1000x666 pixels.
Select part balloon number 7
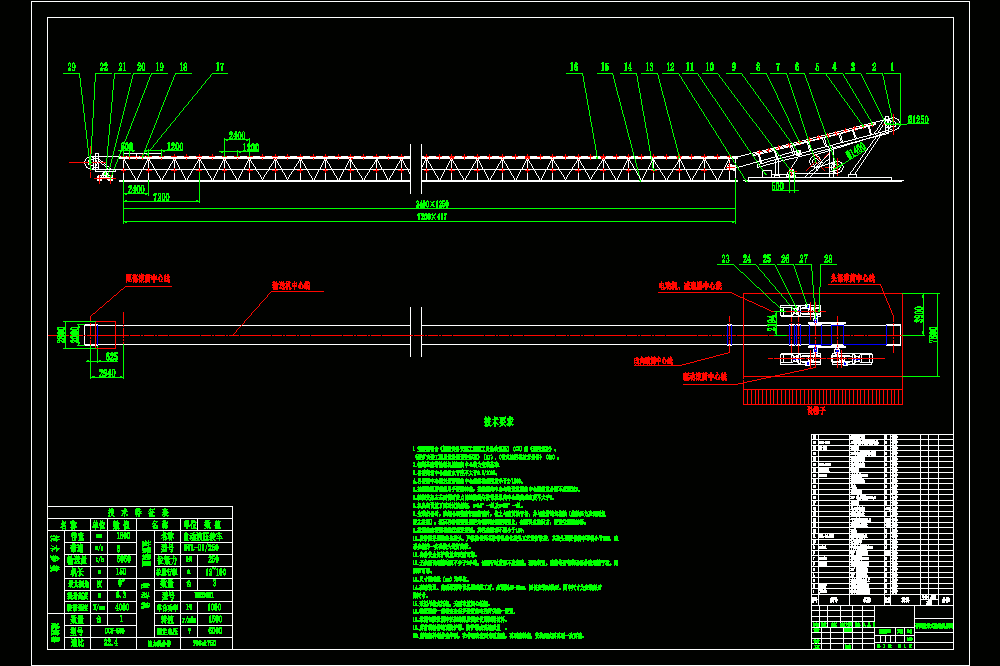[x=777, y=67]
